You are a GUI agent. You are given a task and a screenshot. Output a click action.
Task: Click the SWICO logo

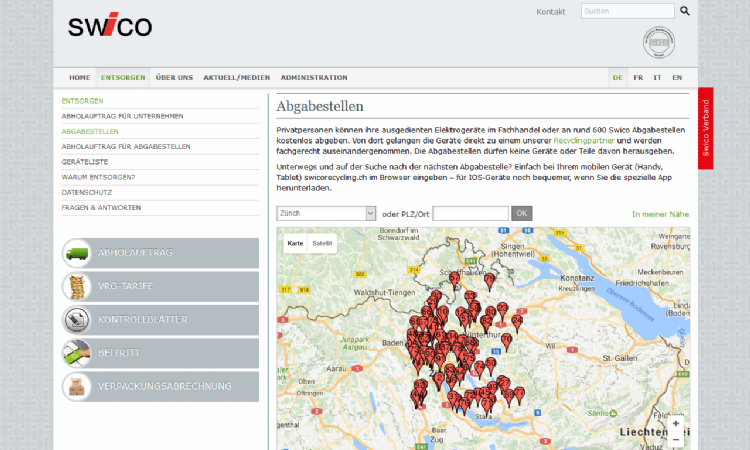click(x=110, y=27)
